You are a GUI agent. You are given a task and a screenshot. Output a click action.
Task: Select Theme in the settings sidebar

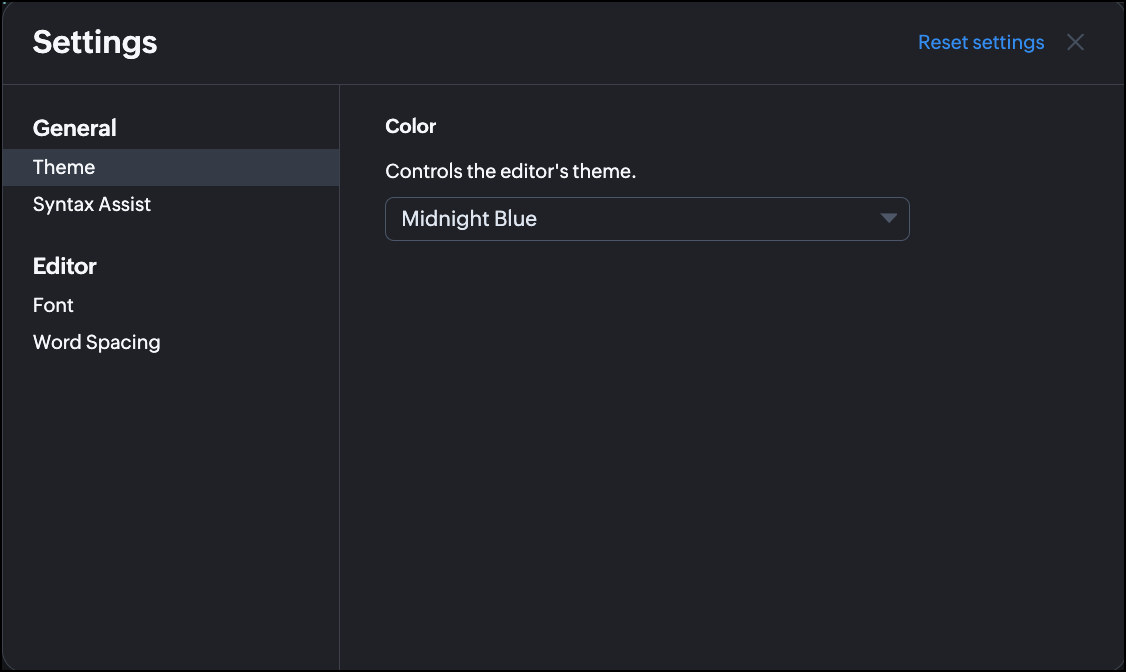click(64, 167)
